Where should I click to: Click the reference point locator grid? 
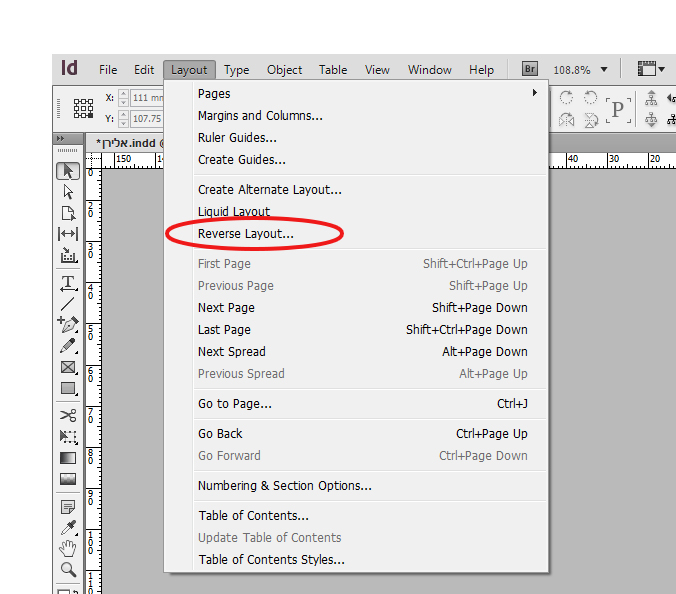[x=83, y=108]
